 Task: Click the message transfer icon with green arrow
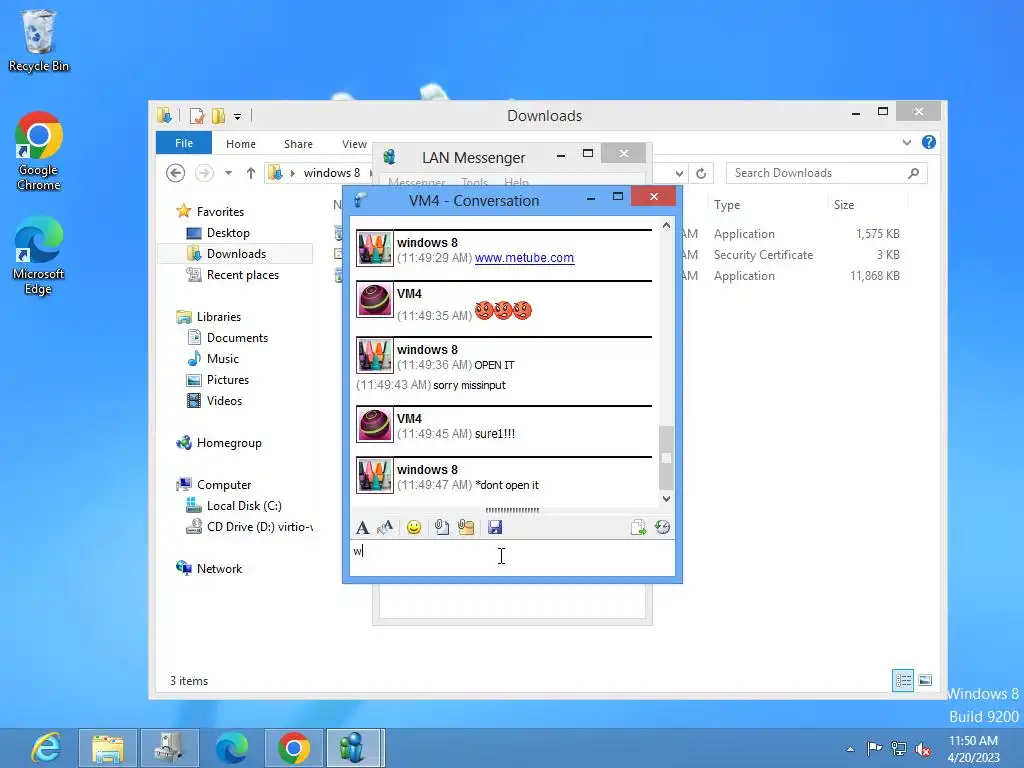[638, 527]
